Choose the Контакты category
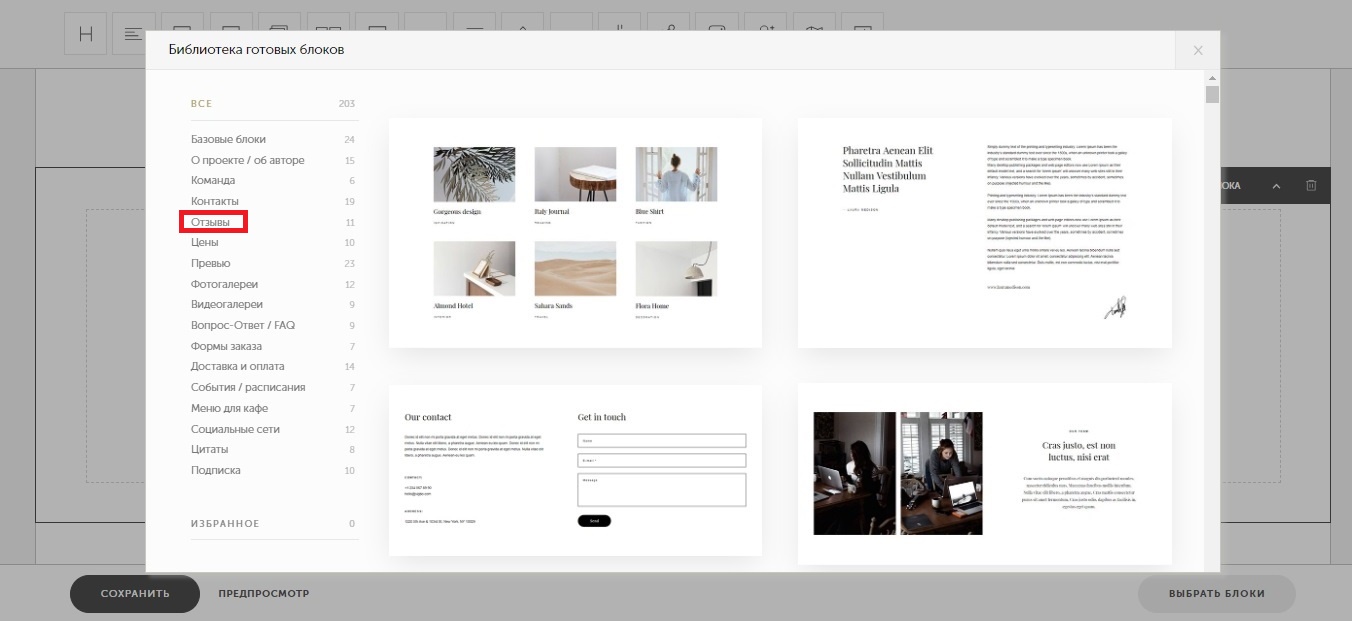The height and width of the screenshot is (621, 1352). pyautogui.click(x=215, y=201)
